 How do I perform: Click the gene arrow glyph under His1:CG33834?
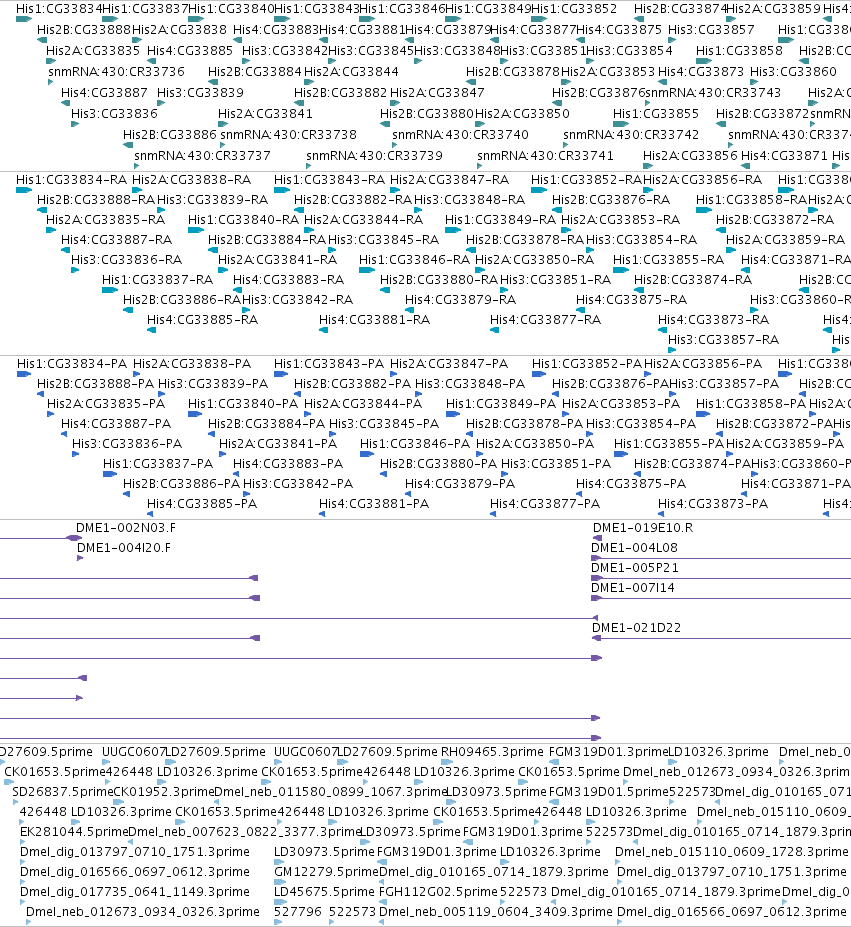24,20
